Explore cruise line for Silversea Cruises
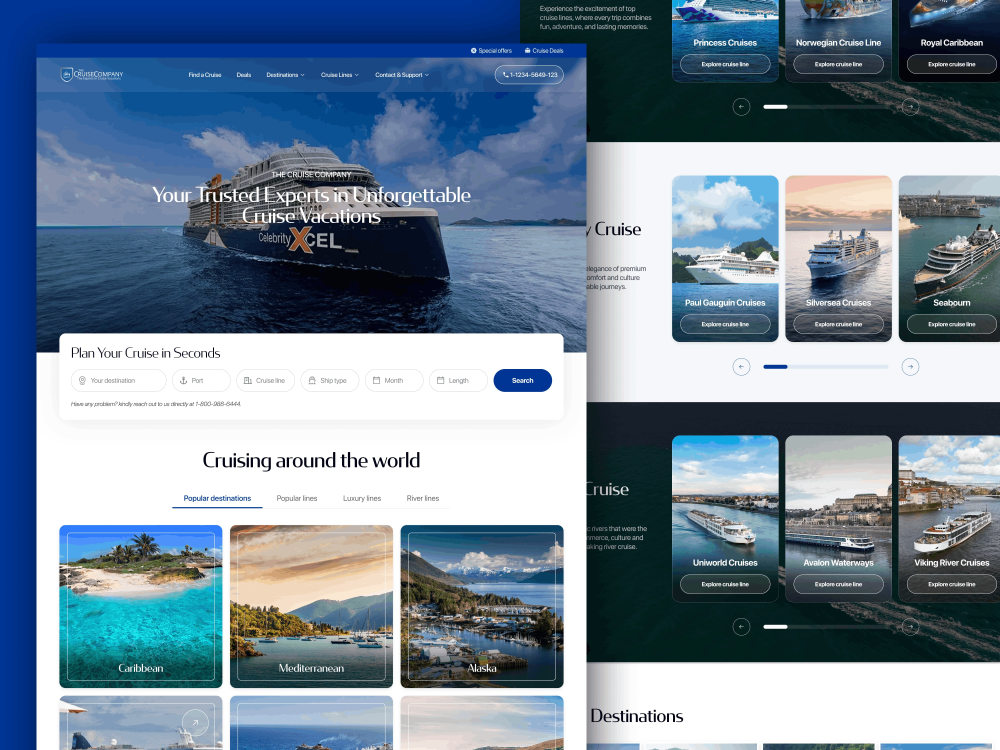Screen dimensions: 1000x750 [x=838, y=324]
